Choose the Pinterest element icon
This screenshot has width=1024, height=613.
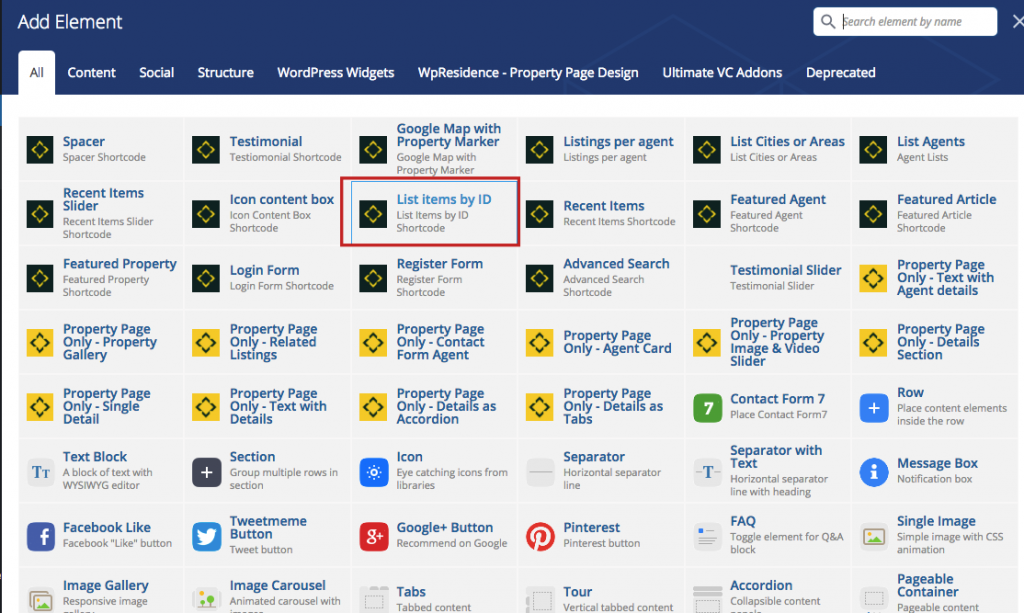point(540,536)
